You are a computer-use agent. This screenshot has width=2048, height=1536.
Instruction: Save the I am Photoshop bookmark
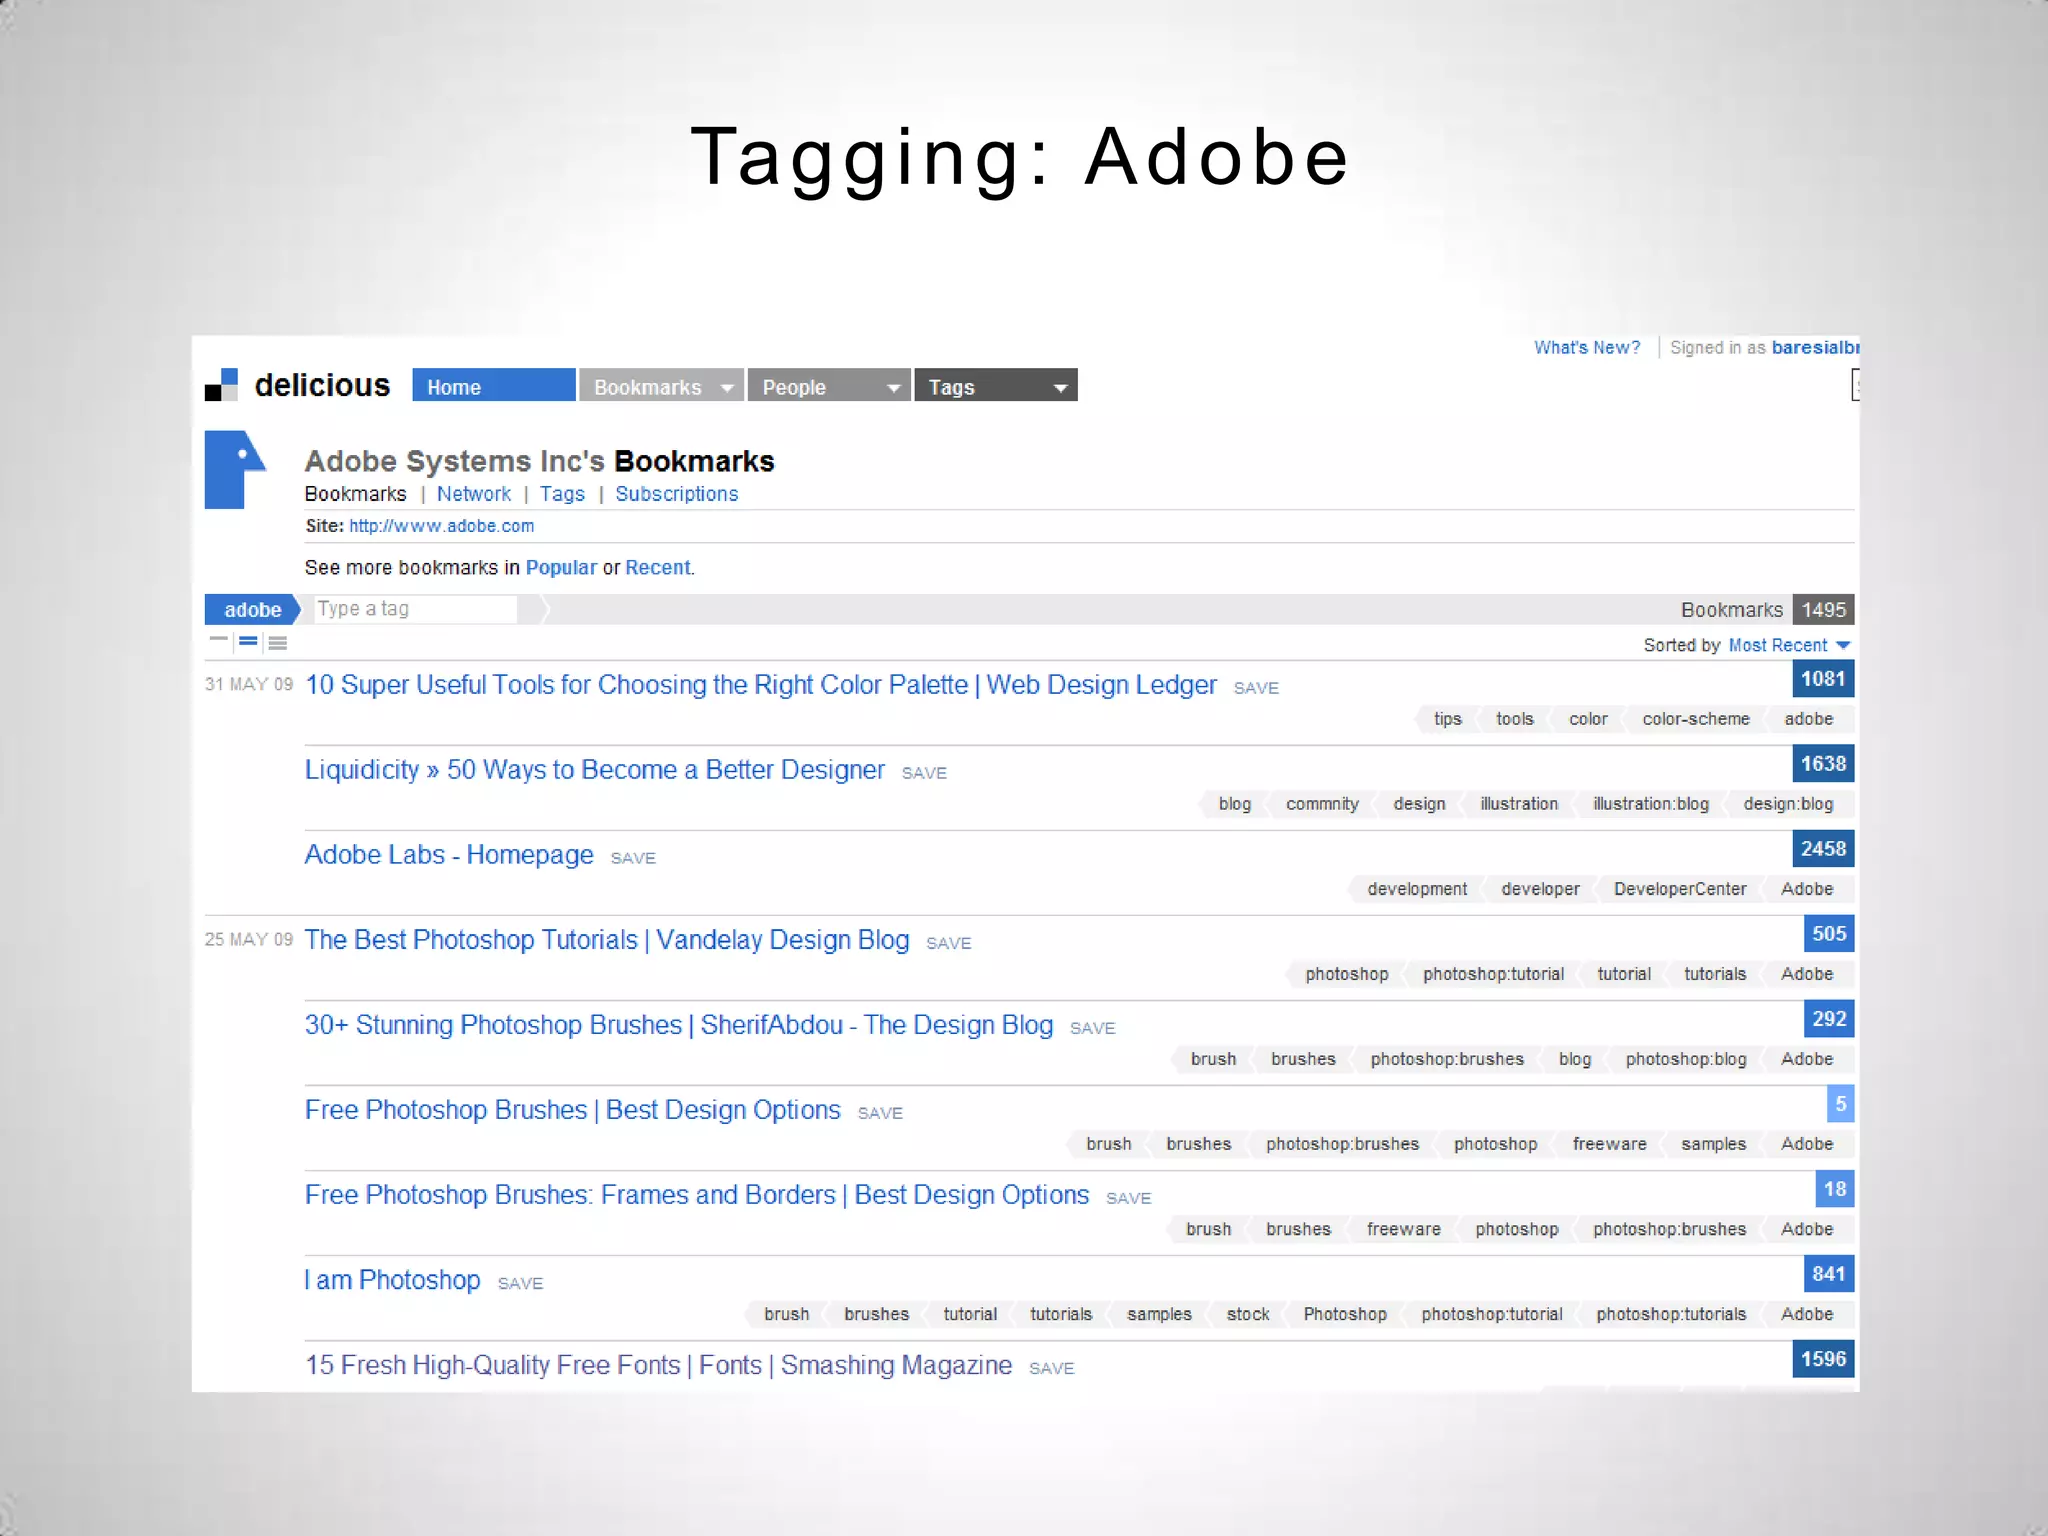520,1284
